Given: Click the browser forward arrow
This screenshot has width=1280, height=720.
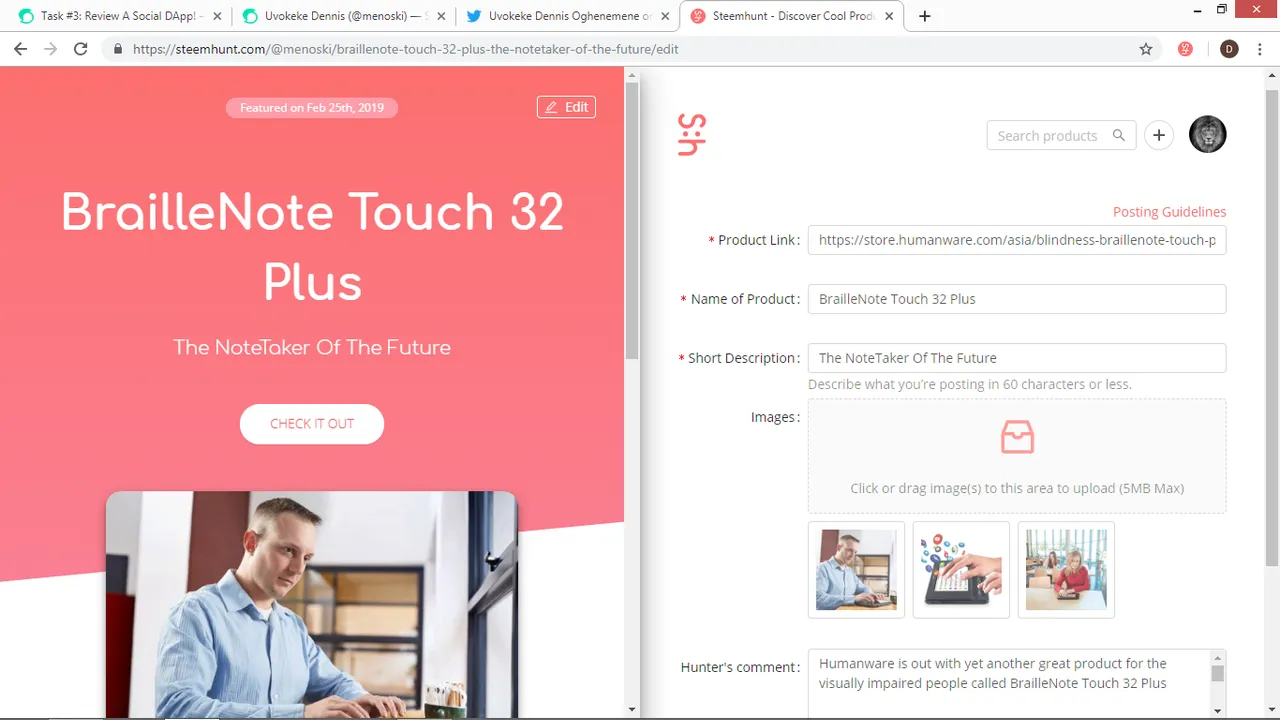Looking at the screenshot, I should coord(50,49).
